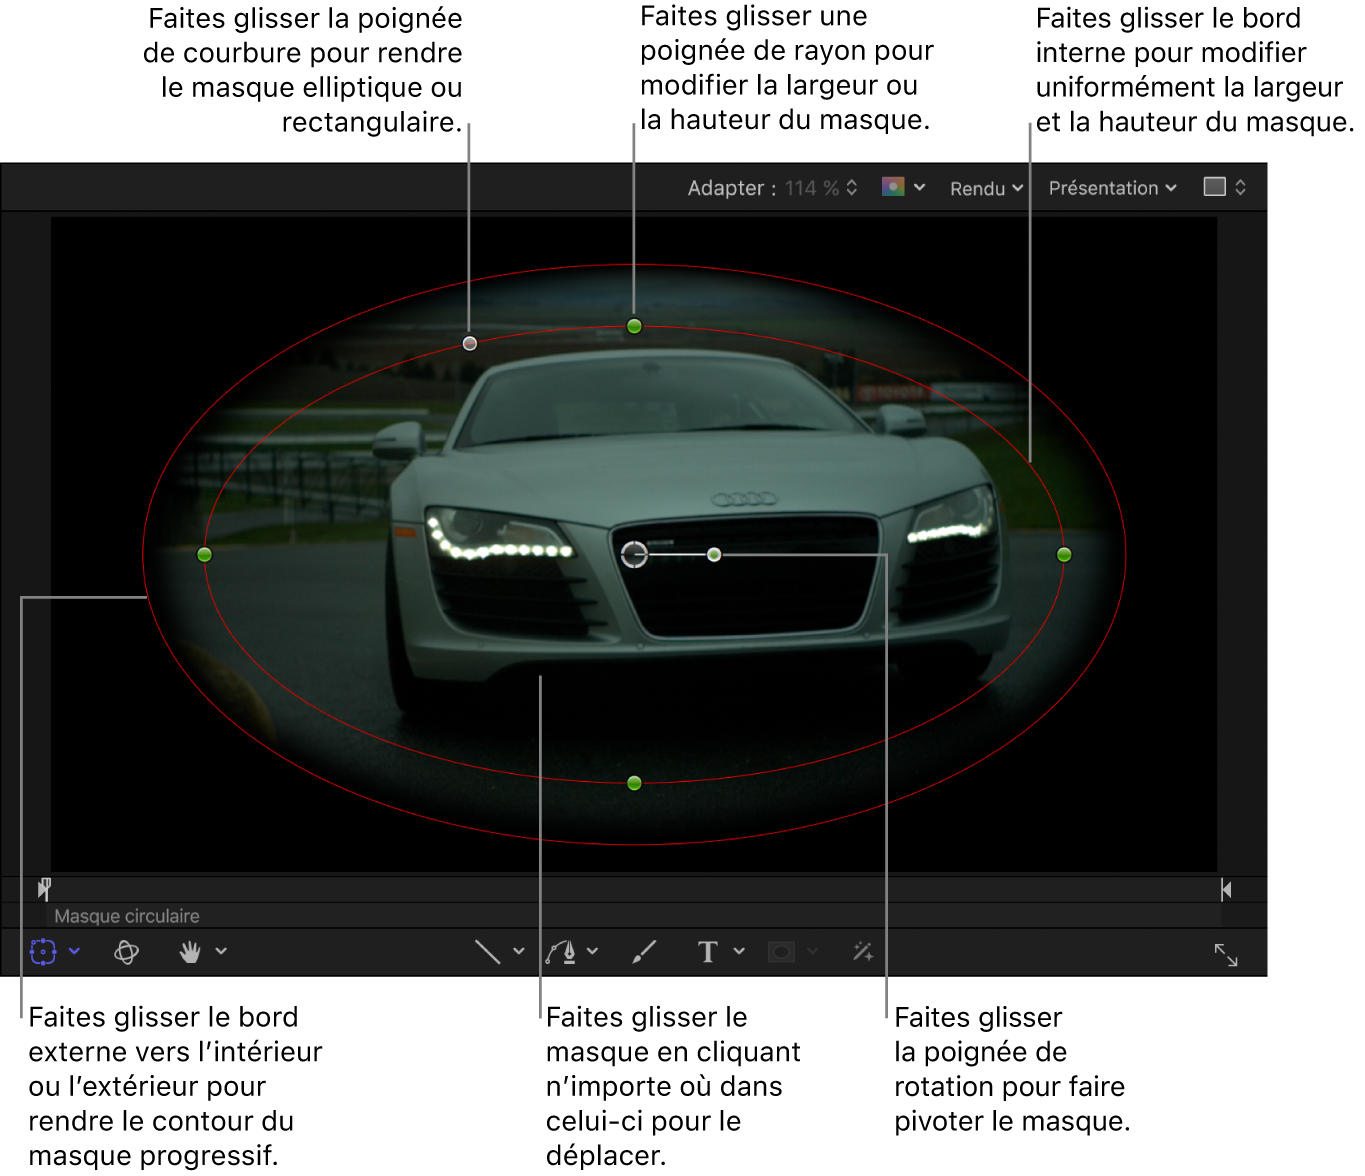1365x1176 pixels.
Task: Select the Paint Stroke brush tool
Action: click(x=644, y=952)
